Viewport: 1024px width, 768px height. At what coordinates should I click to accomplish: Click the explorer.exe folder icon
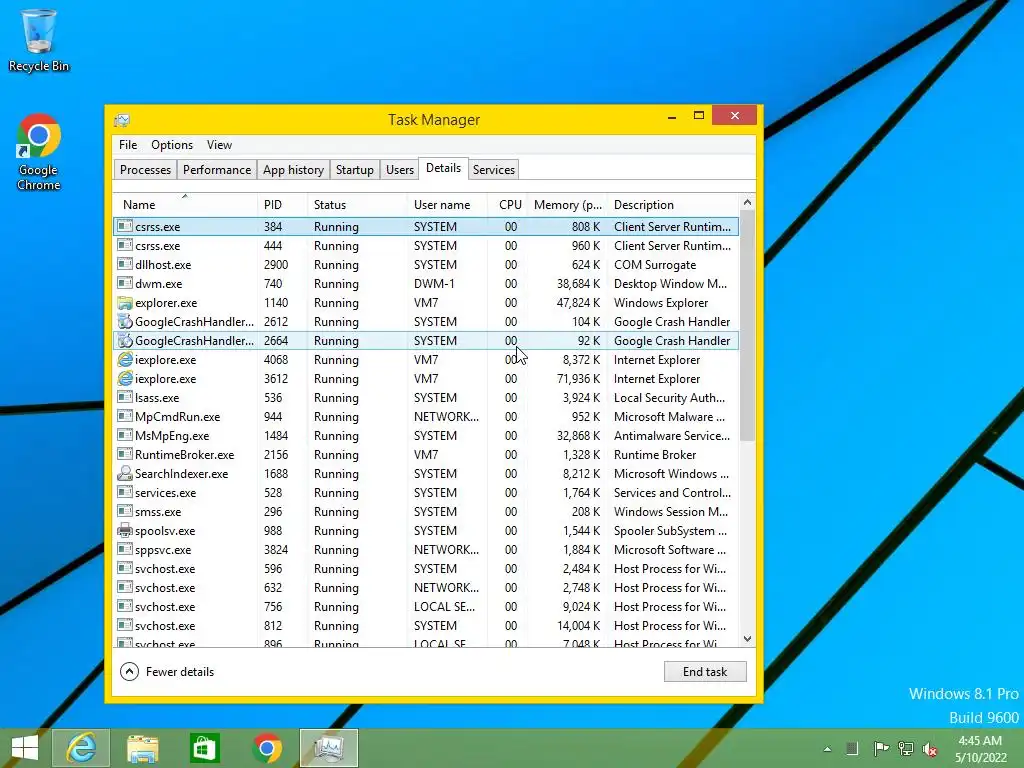tap(125, 303)
